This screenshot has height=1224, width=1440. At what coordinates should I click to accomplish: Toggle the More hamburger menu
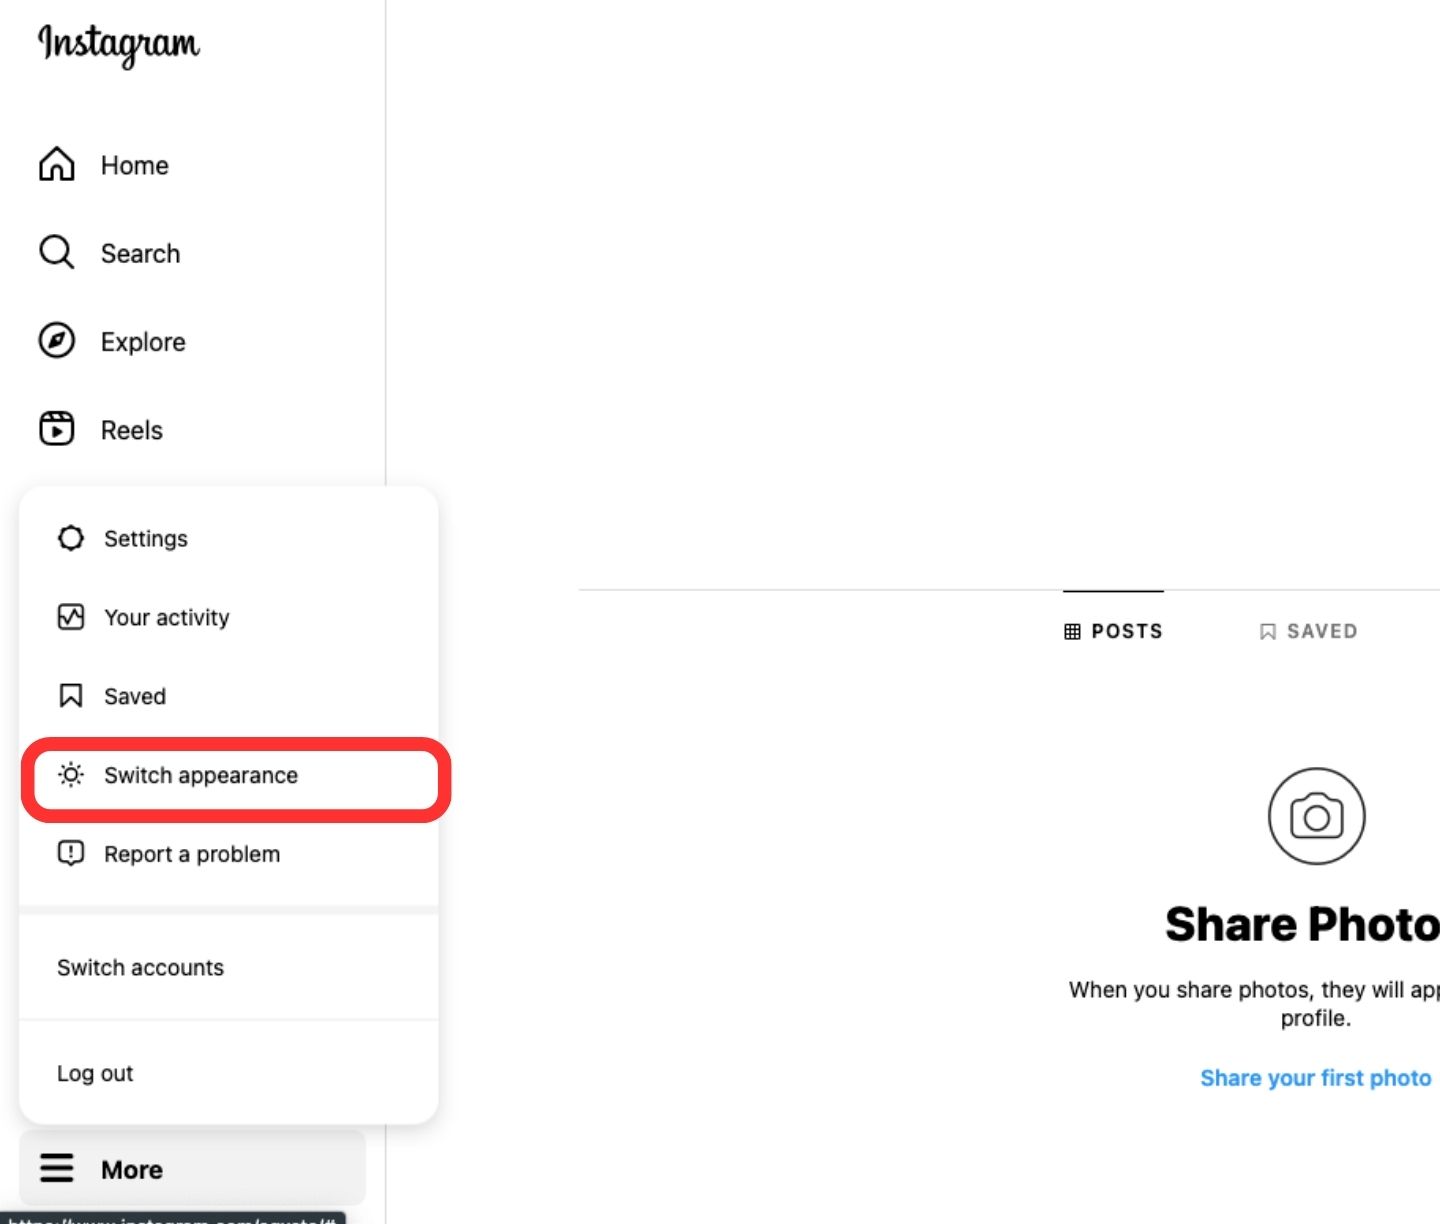(x=58, y=1168)
